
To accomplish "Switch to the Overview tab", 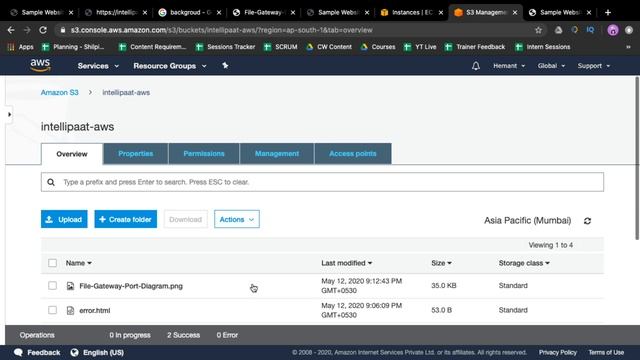I will [x=72, y=154].
